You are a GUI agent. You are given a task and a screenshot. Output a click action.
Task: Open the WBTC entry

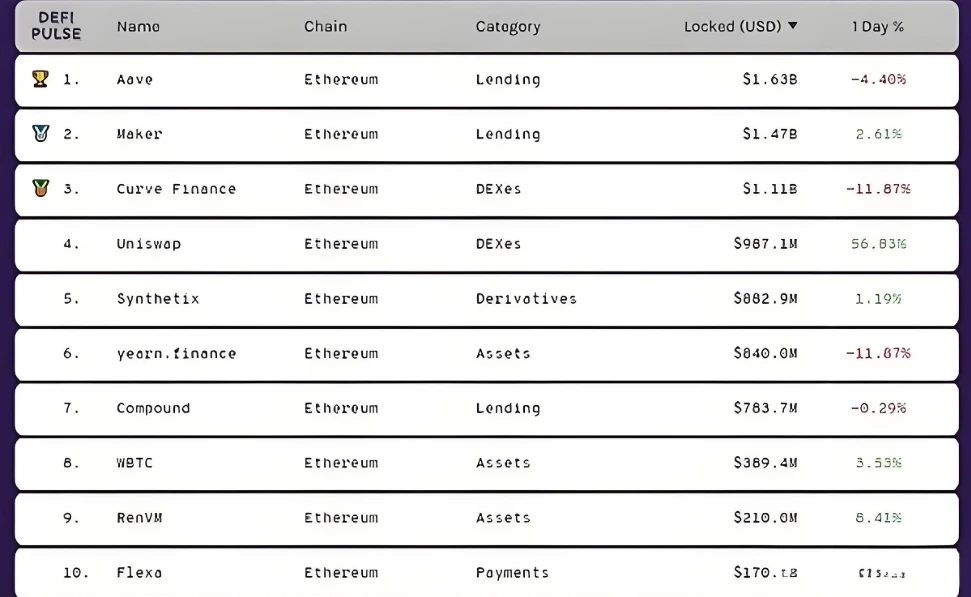tap(134, 463)
